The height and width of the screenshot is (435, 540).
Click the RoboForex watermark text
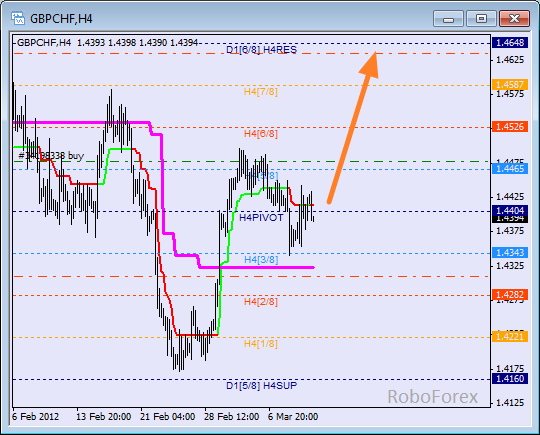(433, 397)
